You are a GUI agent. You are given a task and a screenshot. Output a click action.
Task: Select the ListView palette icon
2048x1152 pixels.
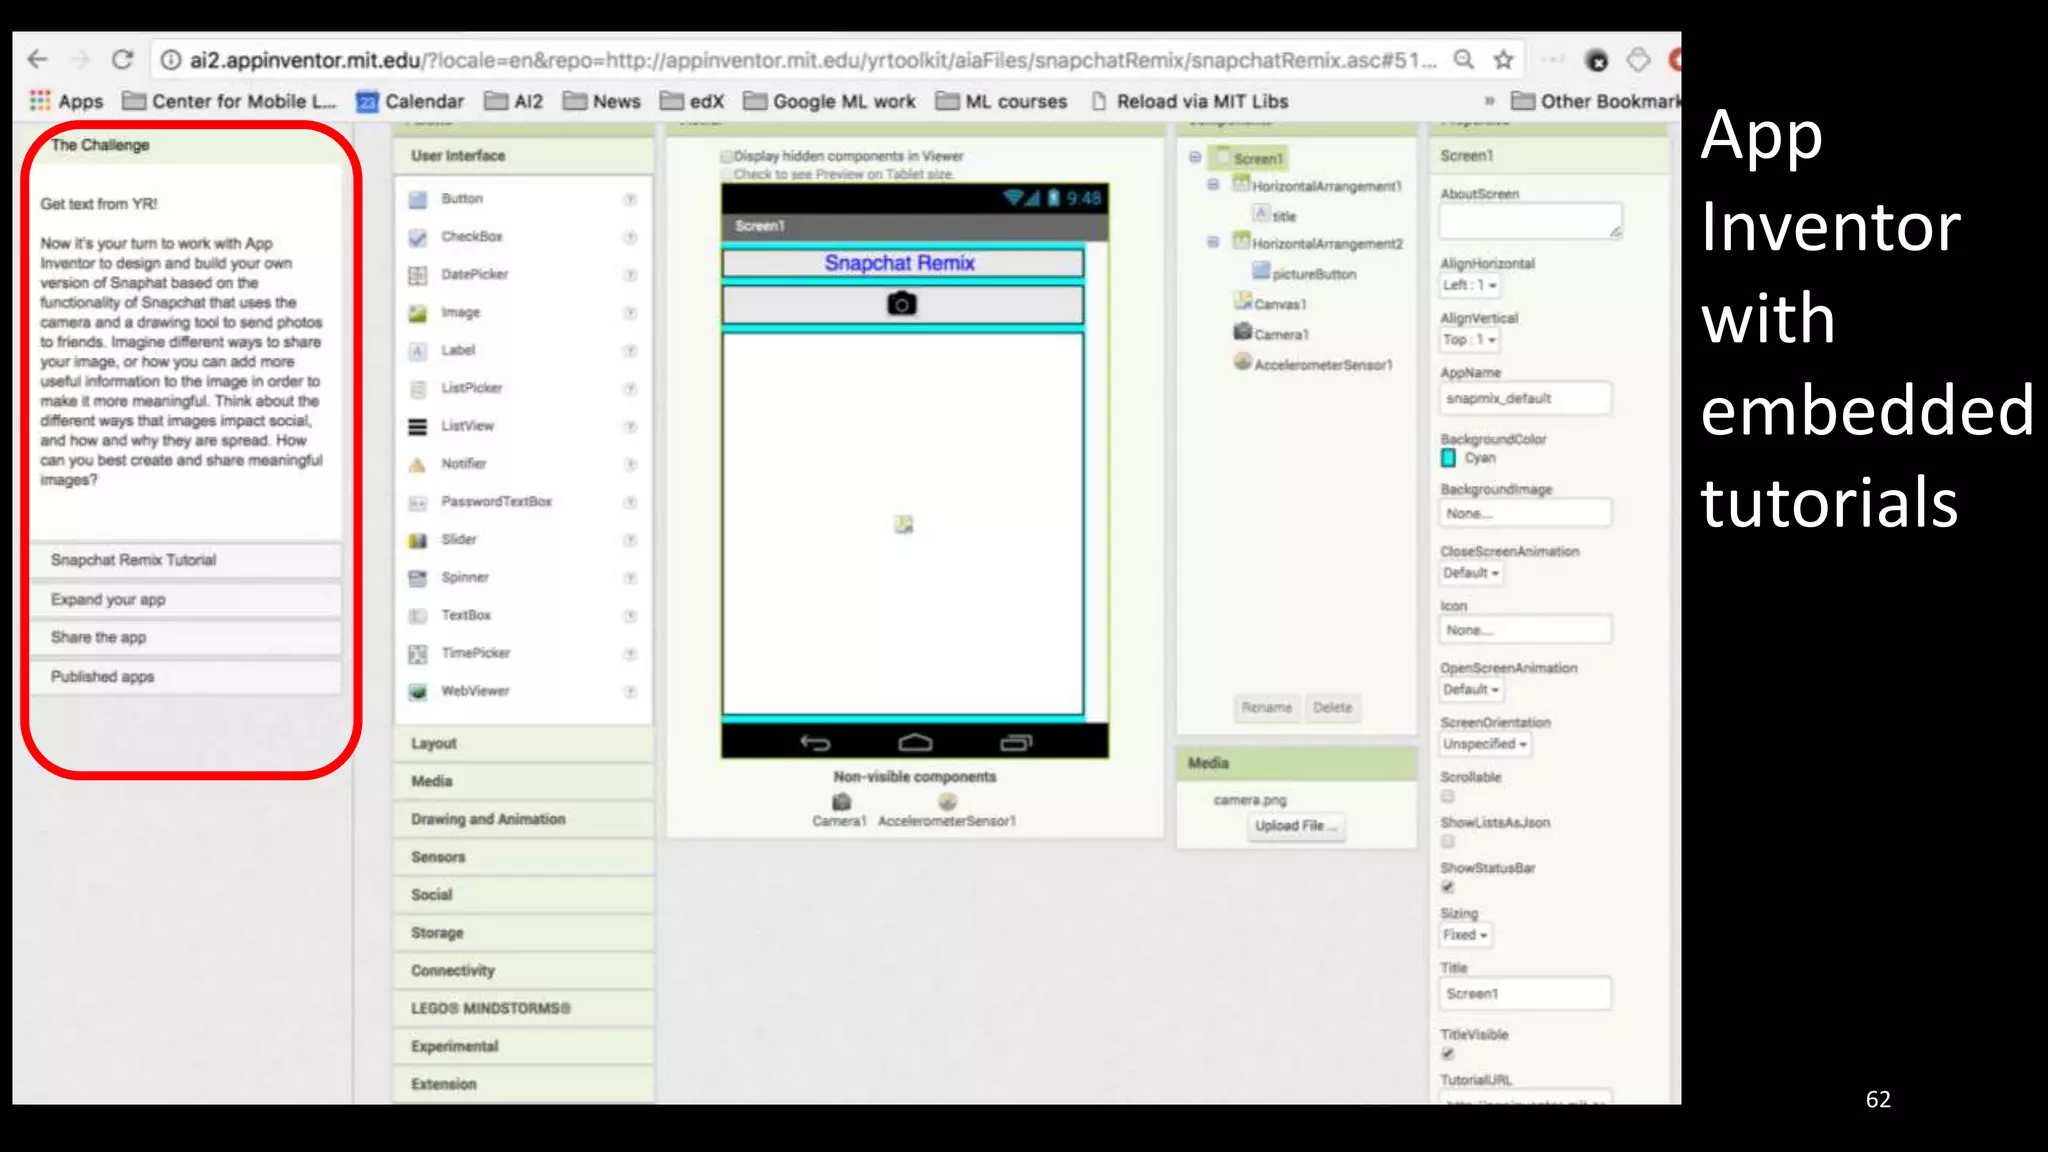pos(418,426)
